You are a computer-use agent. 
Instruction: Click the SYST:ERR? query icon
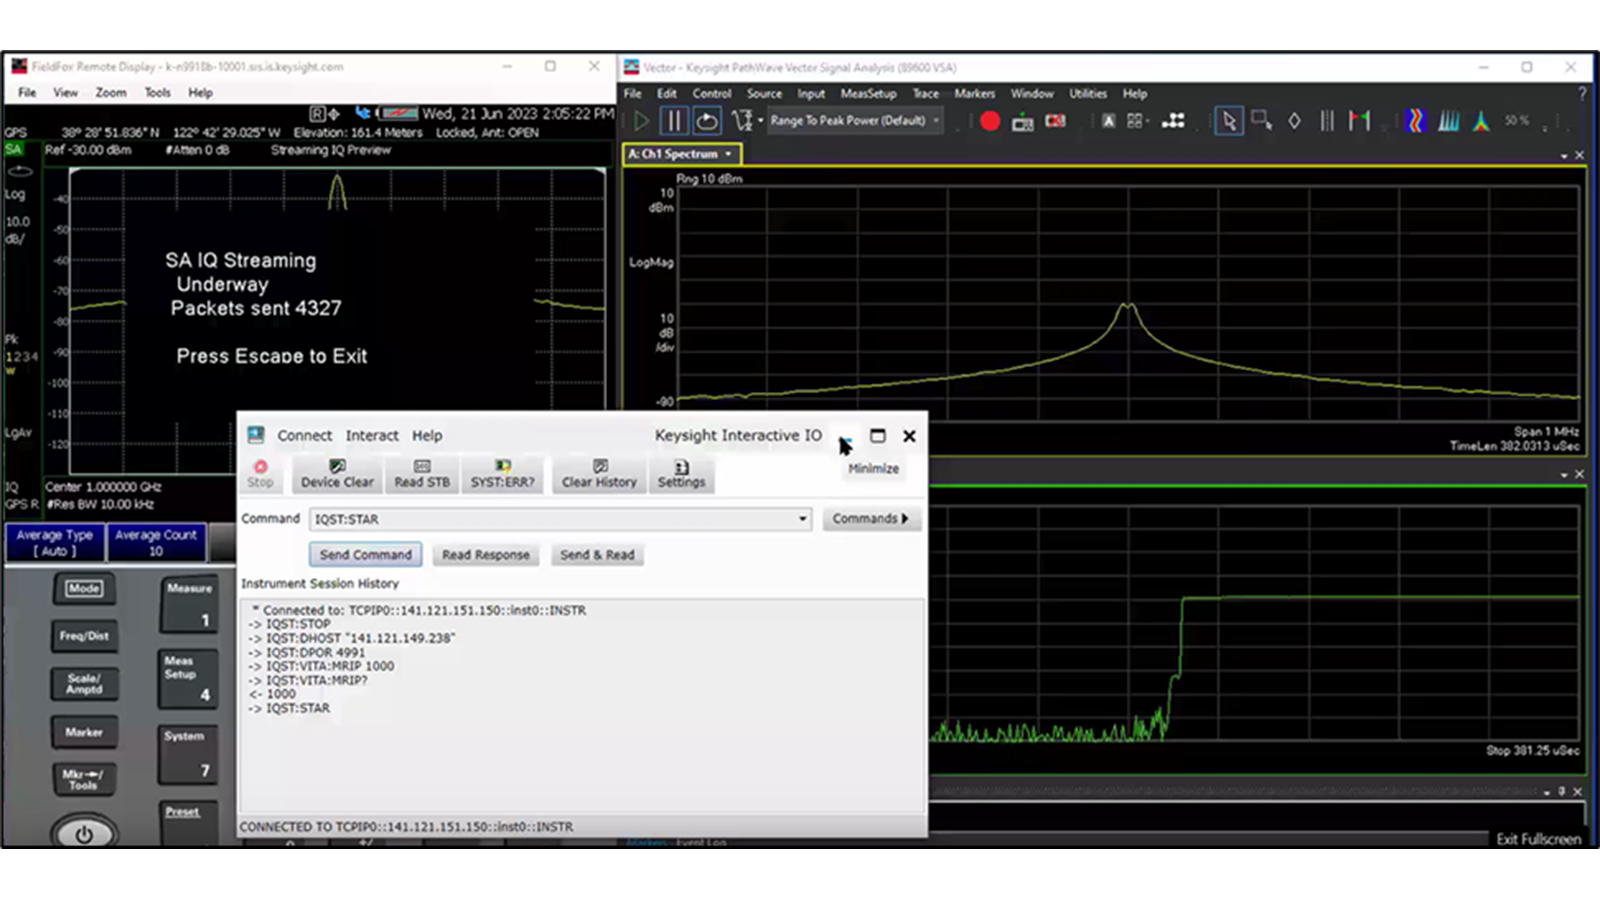coord(502,472)
